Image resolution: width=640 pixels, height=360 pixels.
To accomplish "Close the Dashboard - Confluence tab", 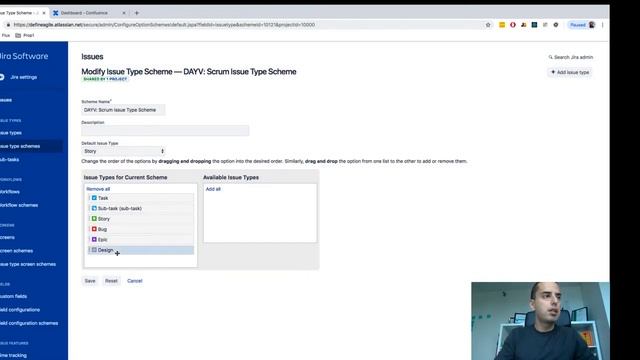I will pos(124,13).
